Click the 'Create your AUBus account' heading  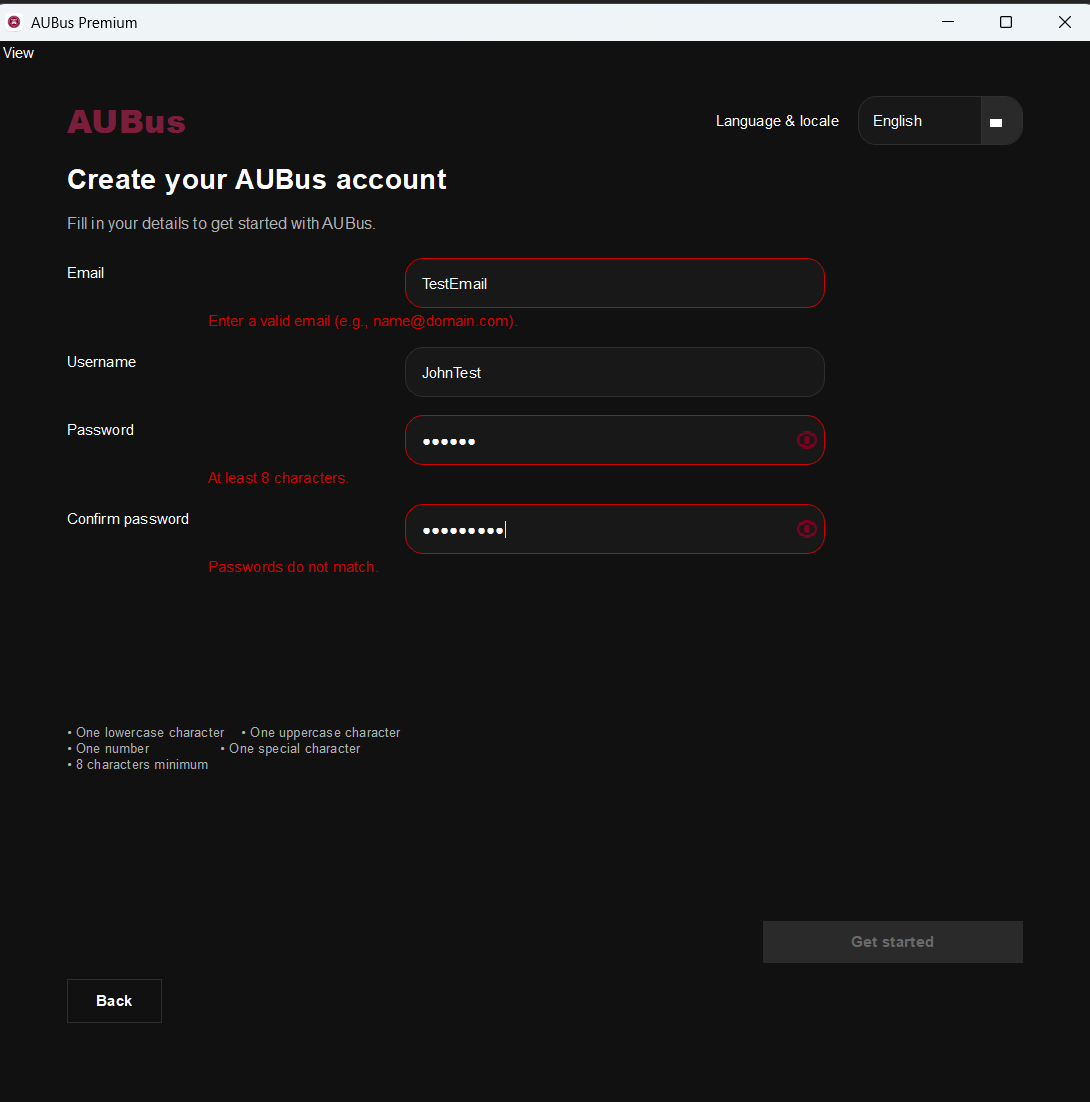click(257, 180)
